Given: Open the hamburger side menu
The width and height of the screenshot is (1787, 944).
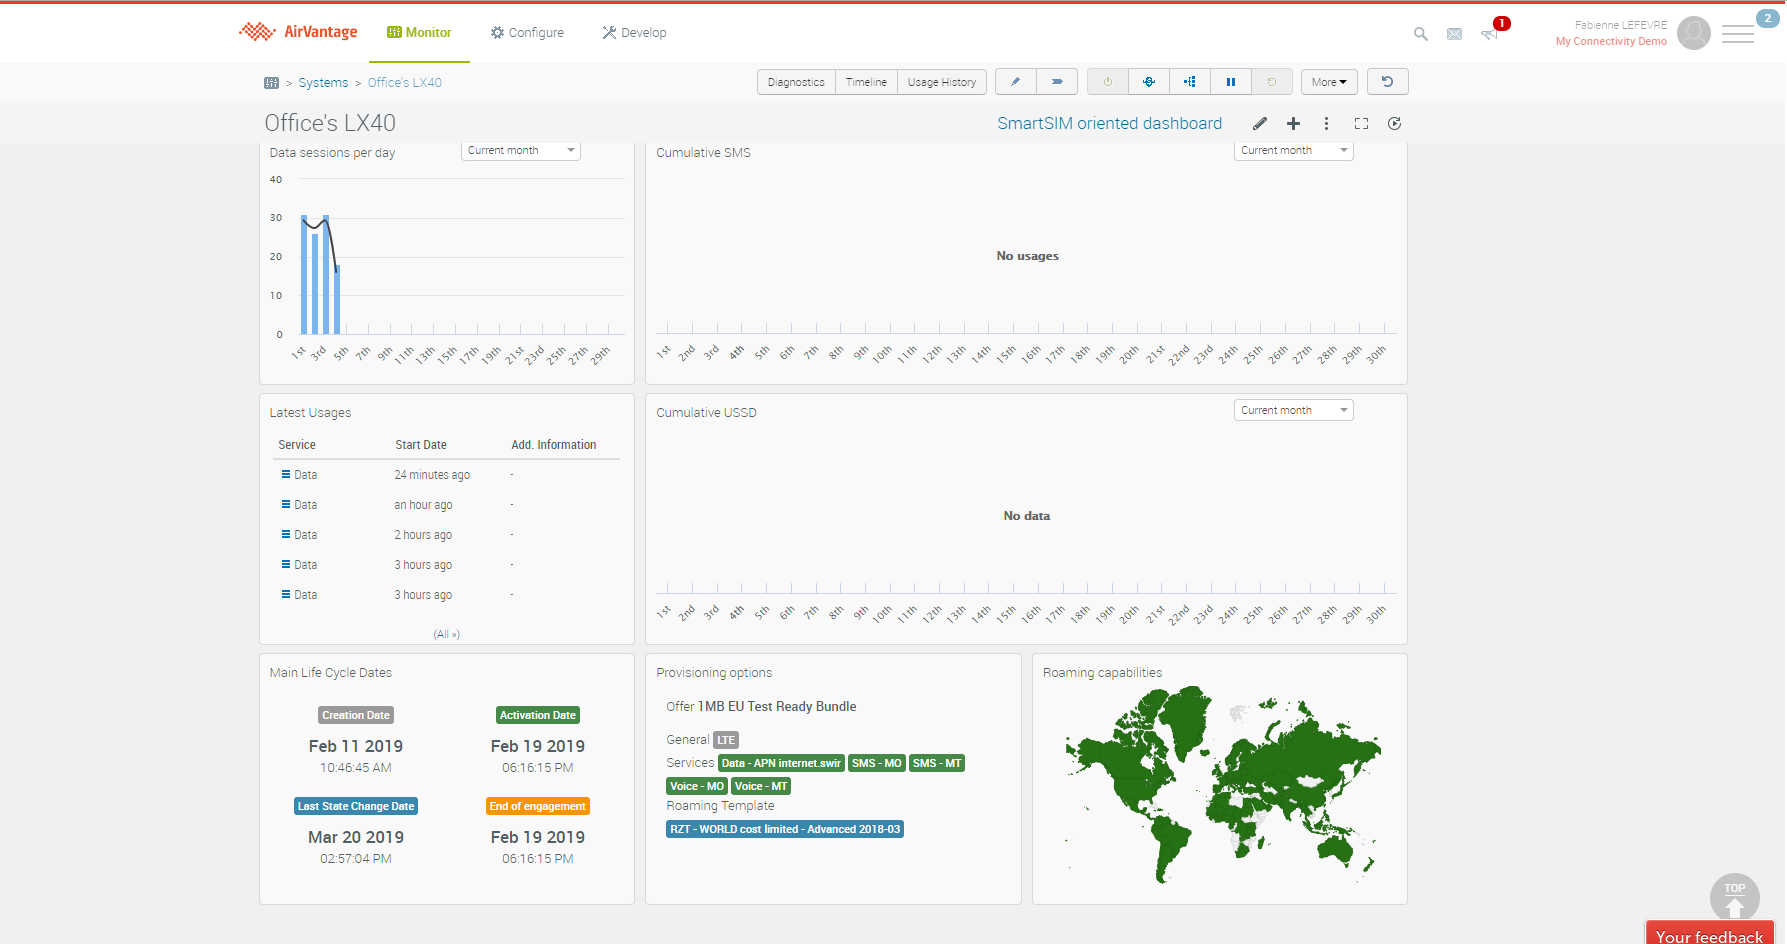Looking at the screenshot, I should [x=1738, y=35].
